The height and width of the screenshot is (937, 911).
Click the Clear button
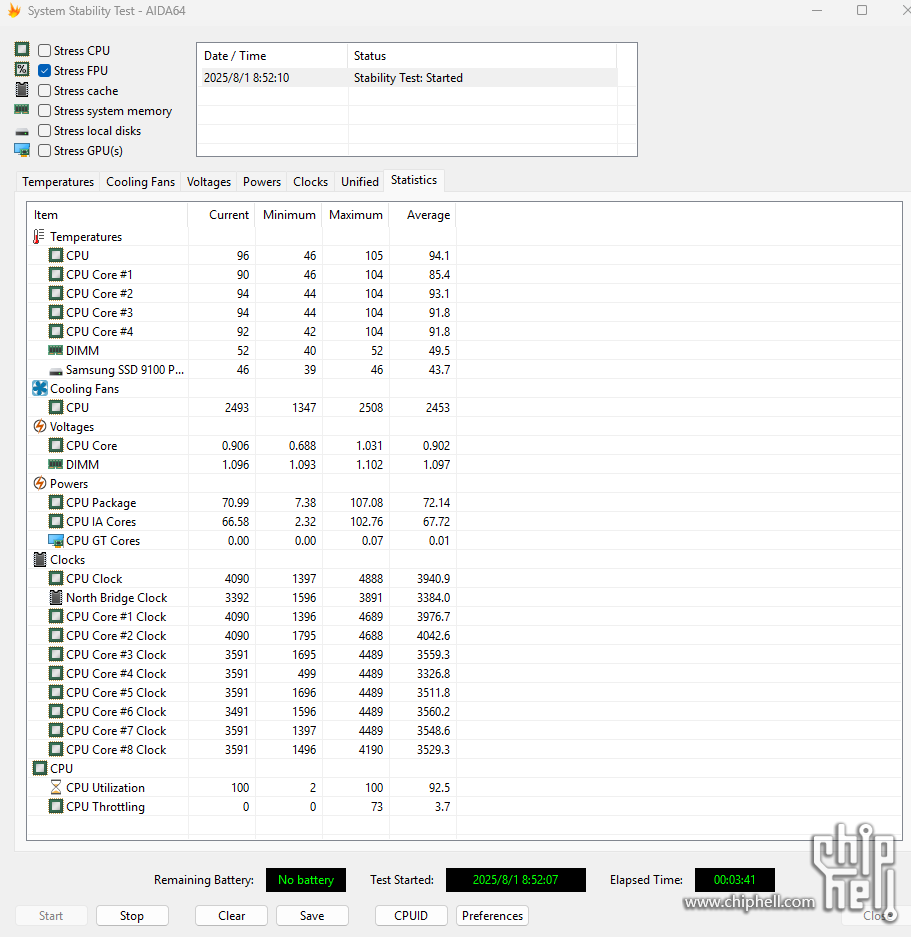tap(231, 915)
